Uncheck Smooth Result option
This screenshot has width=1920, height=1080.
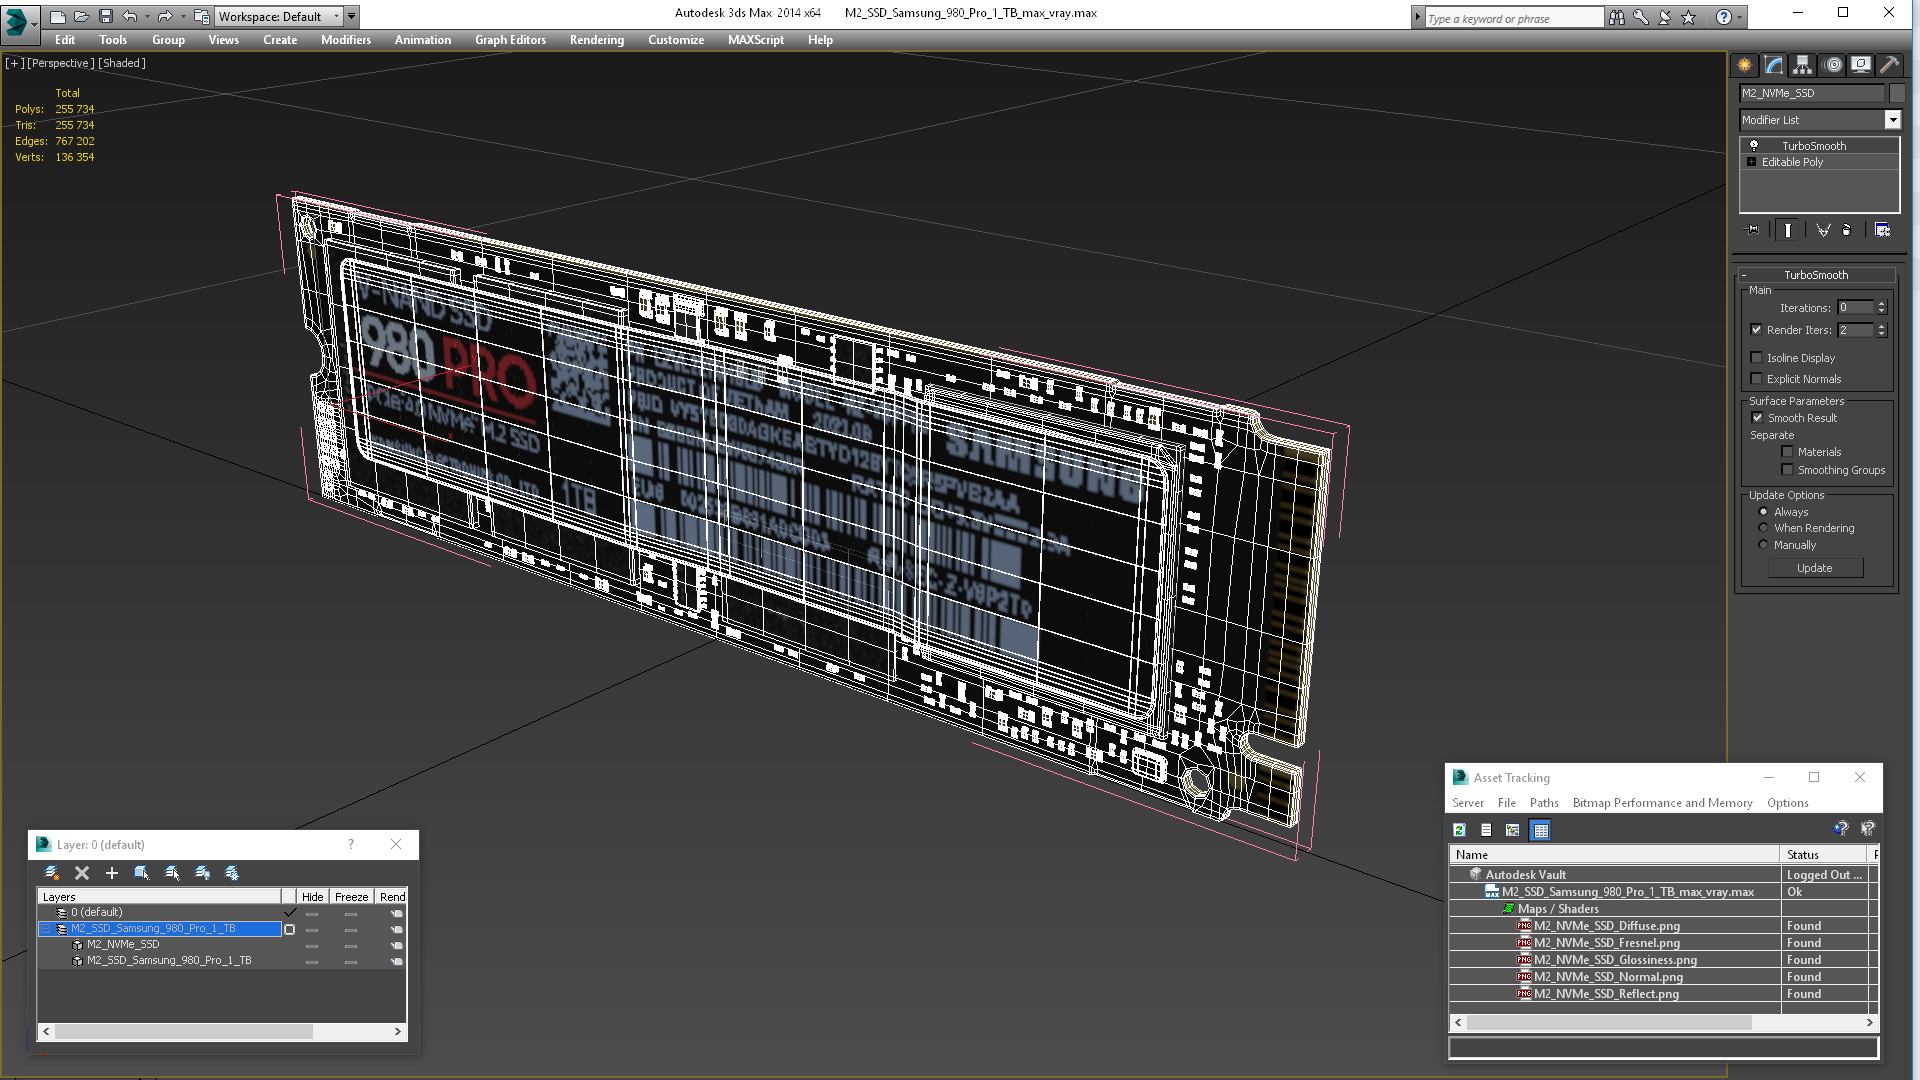point(1757,418)
